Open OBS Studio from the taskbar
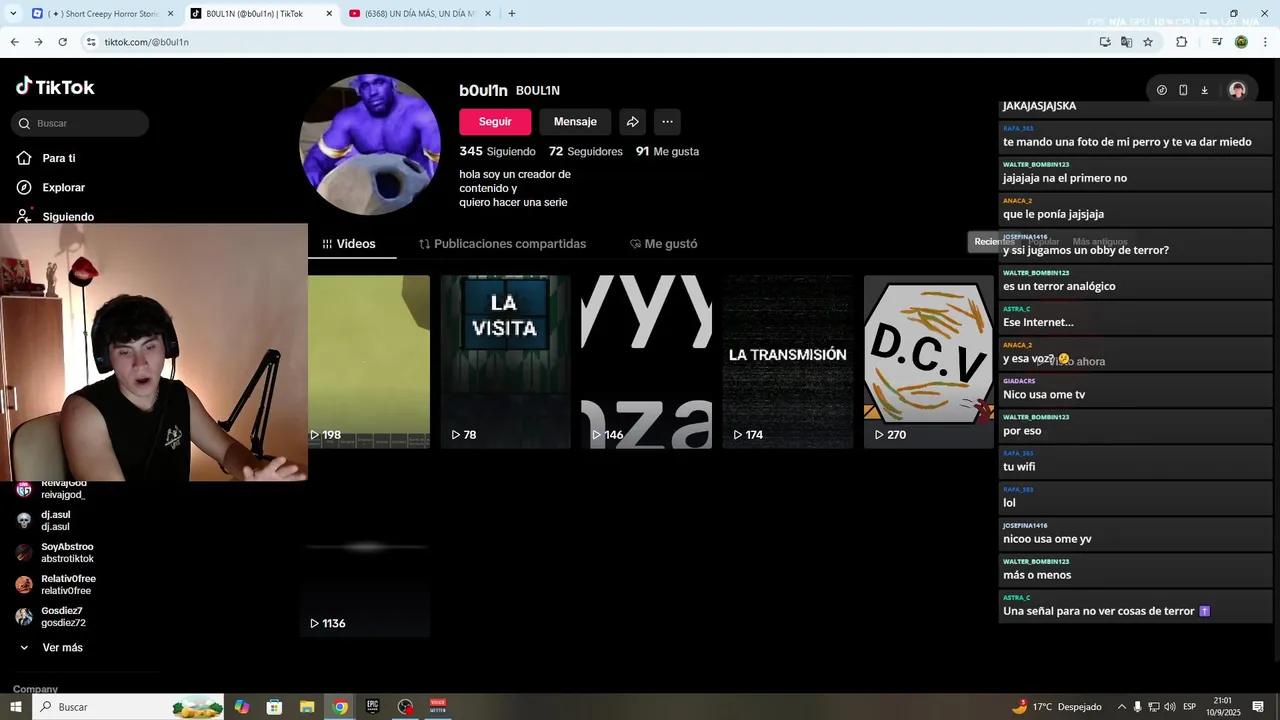1280x720 pixels. click(405, 707)
